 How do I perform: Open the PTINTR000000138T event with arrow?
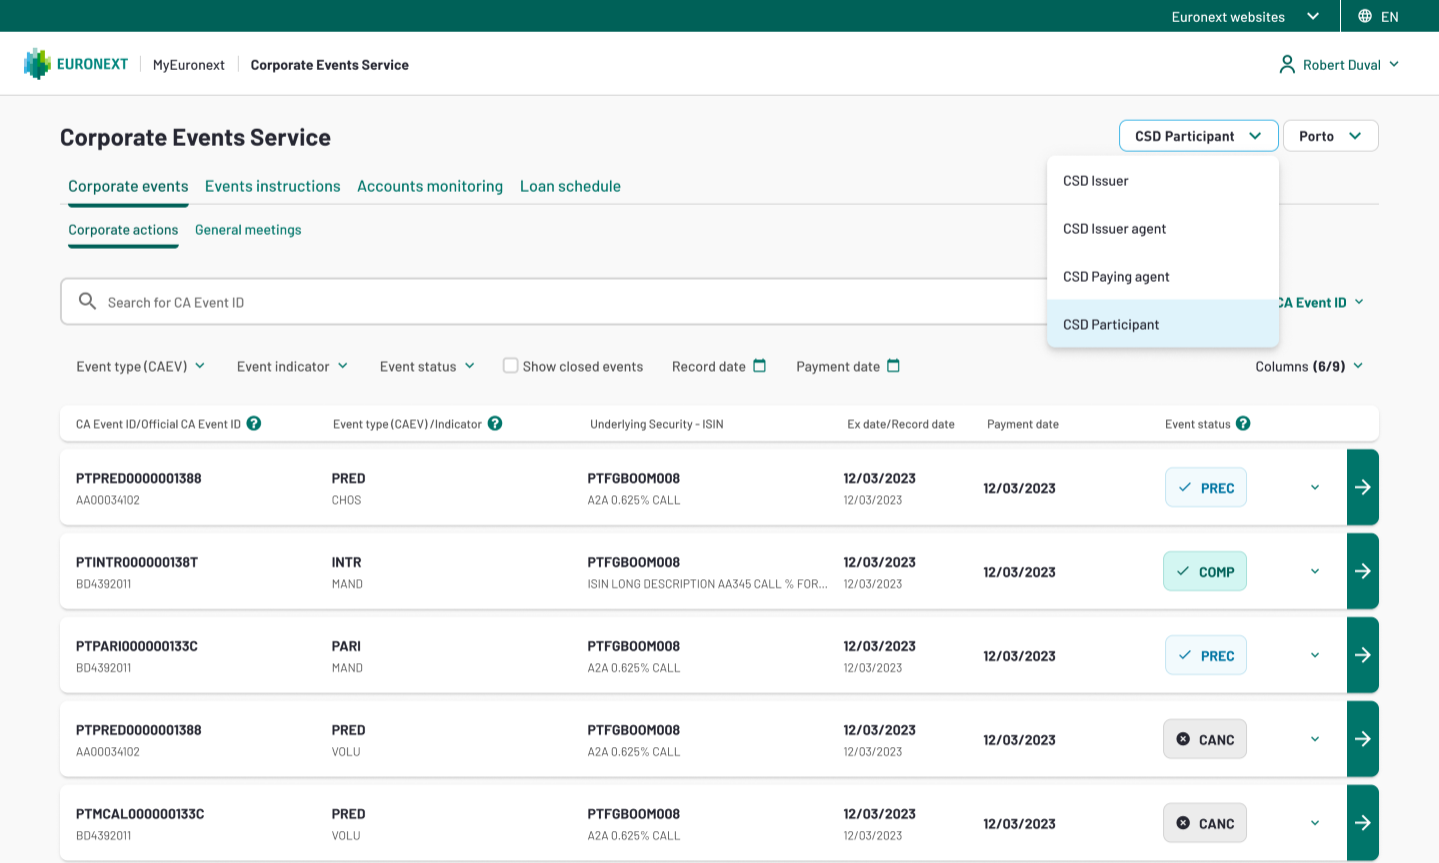tap(1363, 571)
